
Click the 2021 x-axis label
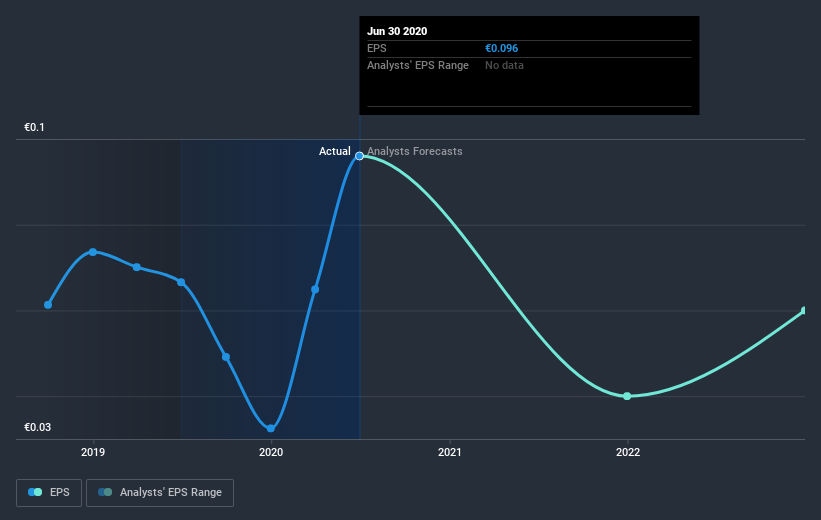pos(450,452)
